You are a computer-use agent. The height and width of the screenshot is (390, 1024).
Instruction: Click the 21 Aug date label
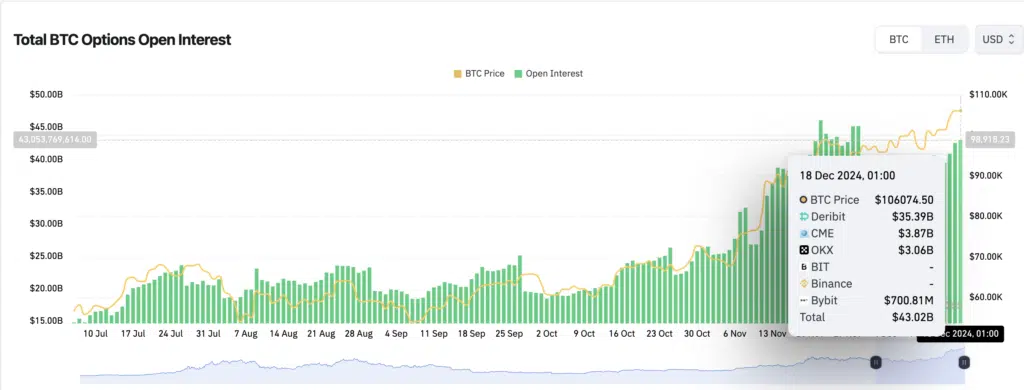click(321, 334)
